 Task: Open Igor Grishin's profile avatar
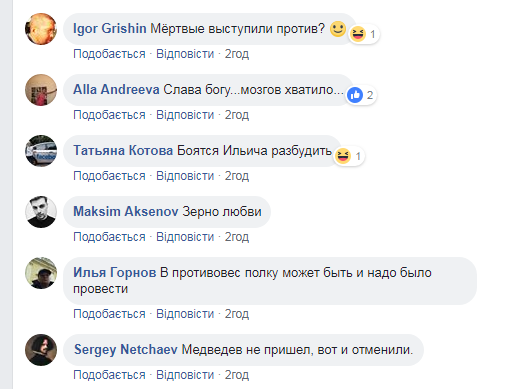[41, 29]
